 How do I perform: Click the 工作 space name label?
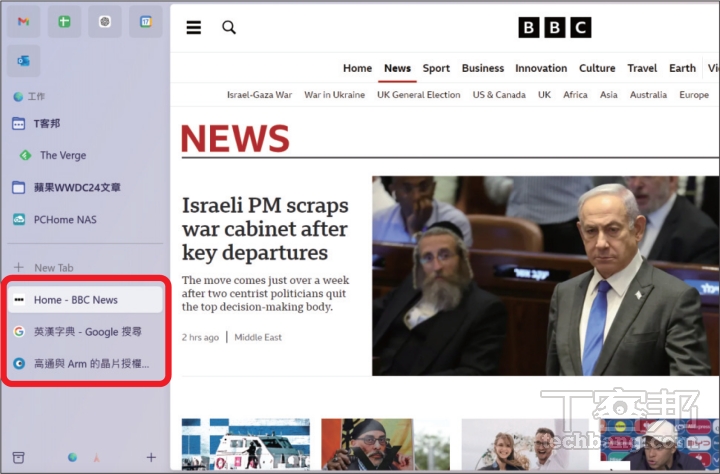coord(36,96)
